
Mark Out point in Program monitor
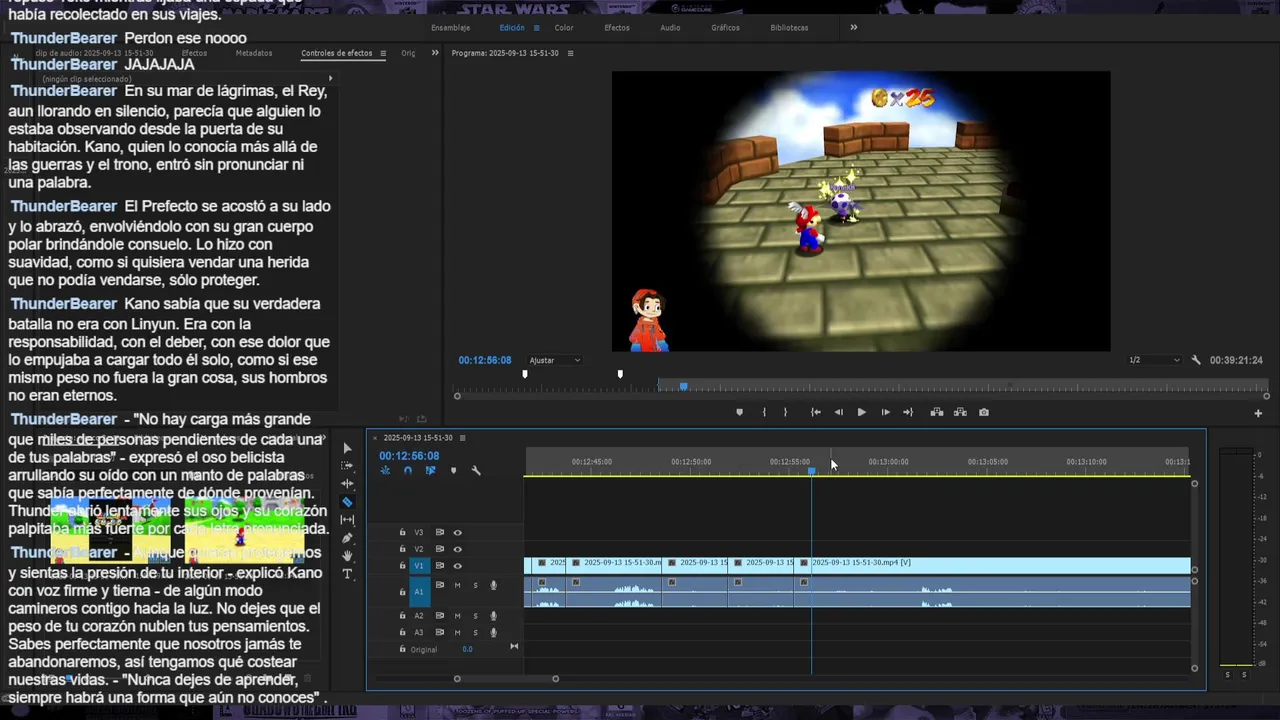785,412
